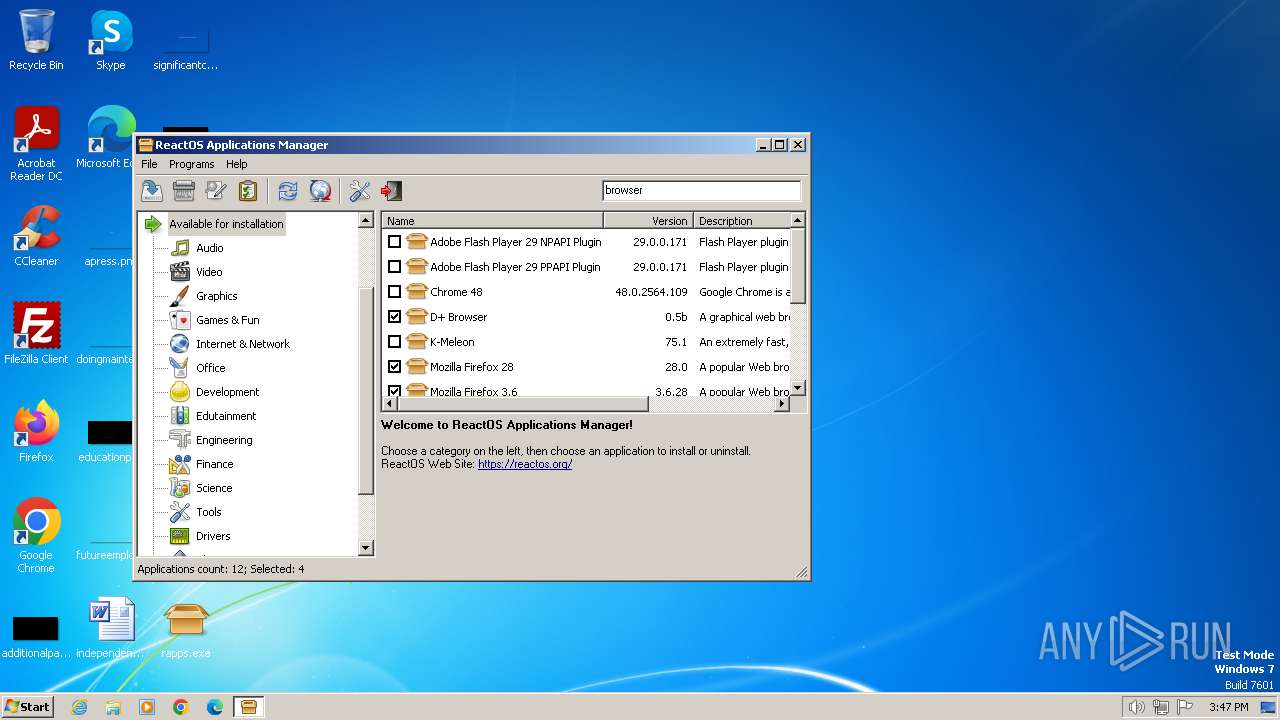Viewport: 1280px width, 720px height.
Task: Click app list horizontal scroll right arrow
Action: click(782, 404)
